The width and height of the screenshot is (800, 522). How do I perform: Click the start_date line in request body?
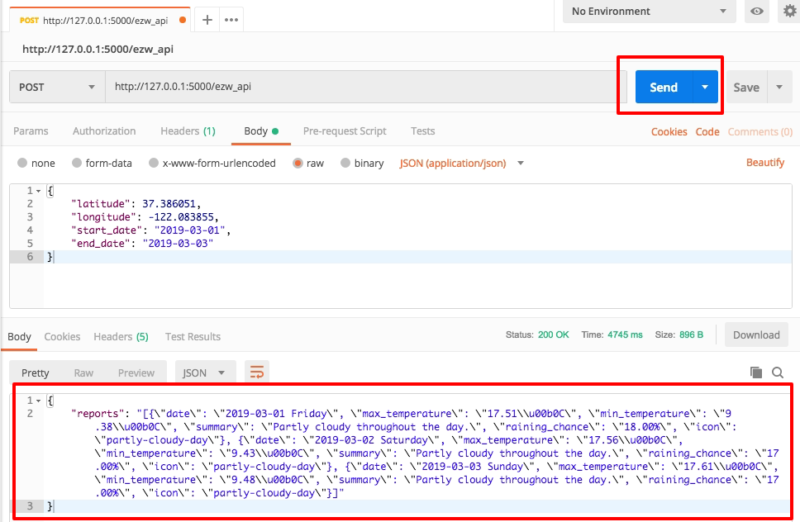[x=151, y=230]
